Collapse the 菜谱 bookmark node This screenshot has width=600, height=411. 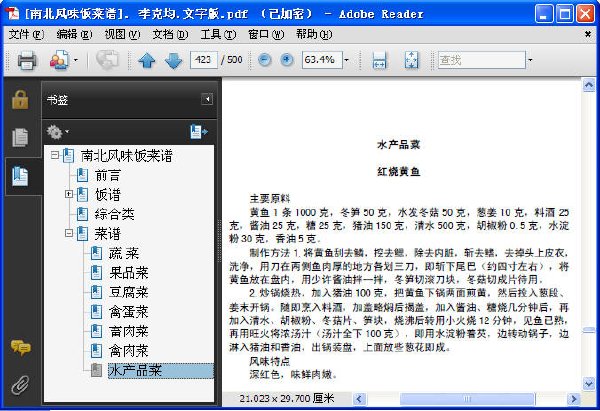(69, 233)
